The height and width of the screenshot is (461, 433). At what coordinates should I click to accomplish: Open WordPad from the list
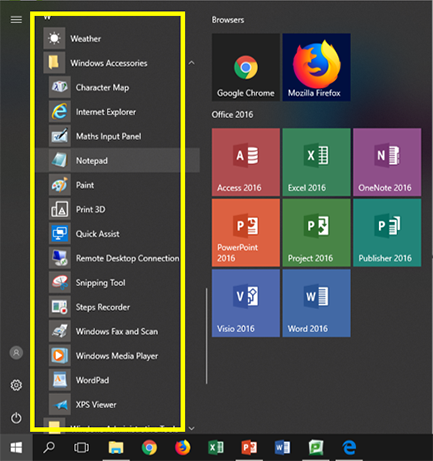(x=118, y=380)
